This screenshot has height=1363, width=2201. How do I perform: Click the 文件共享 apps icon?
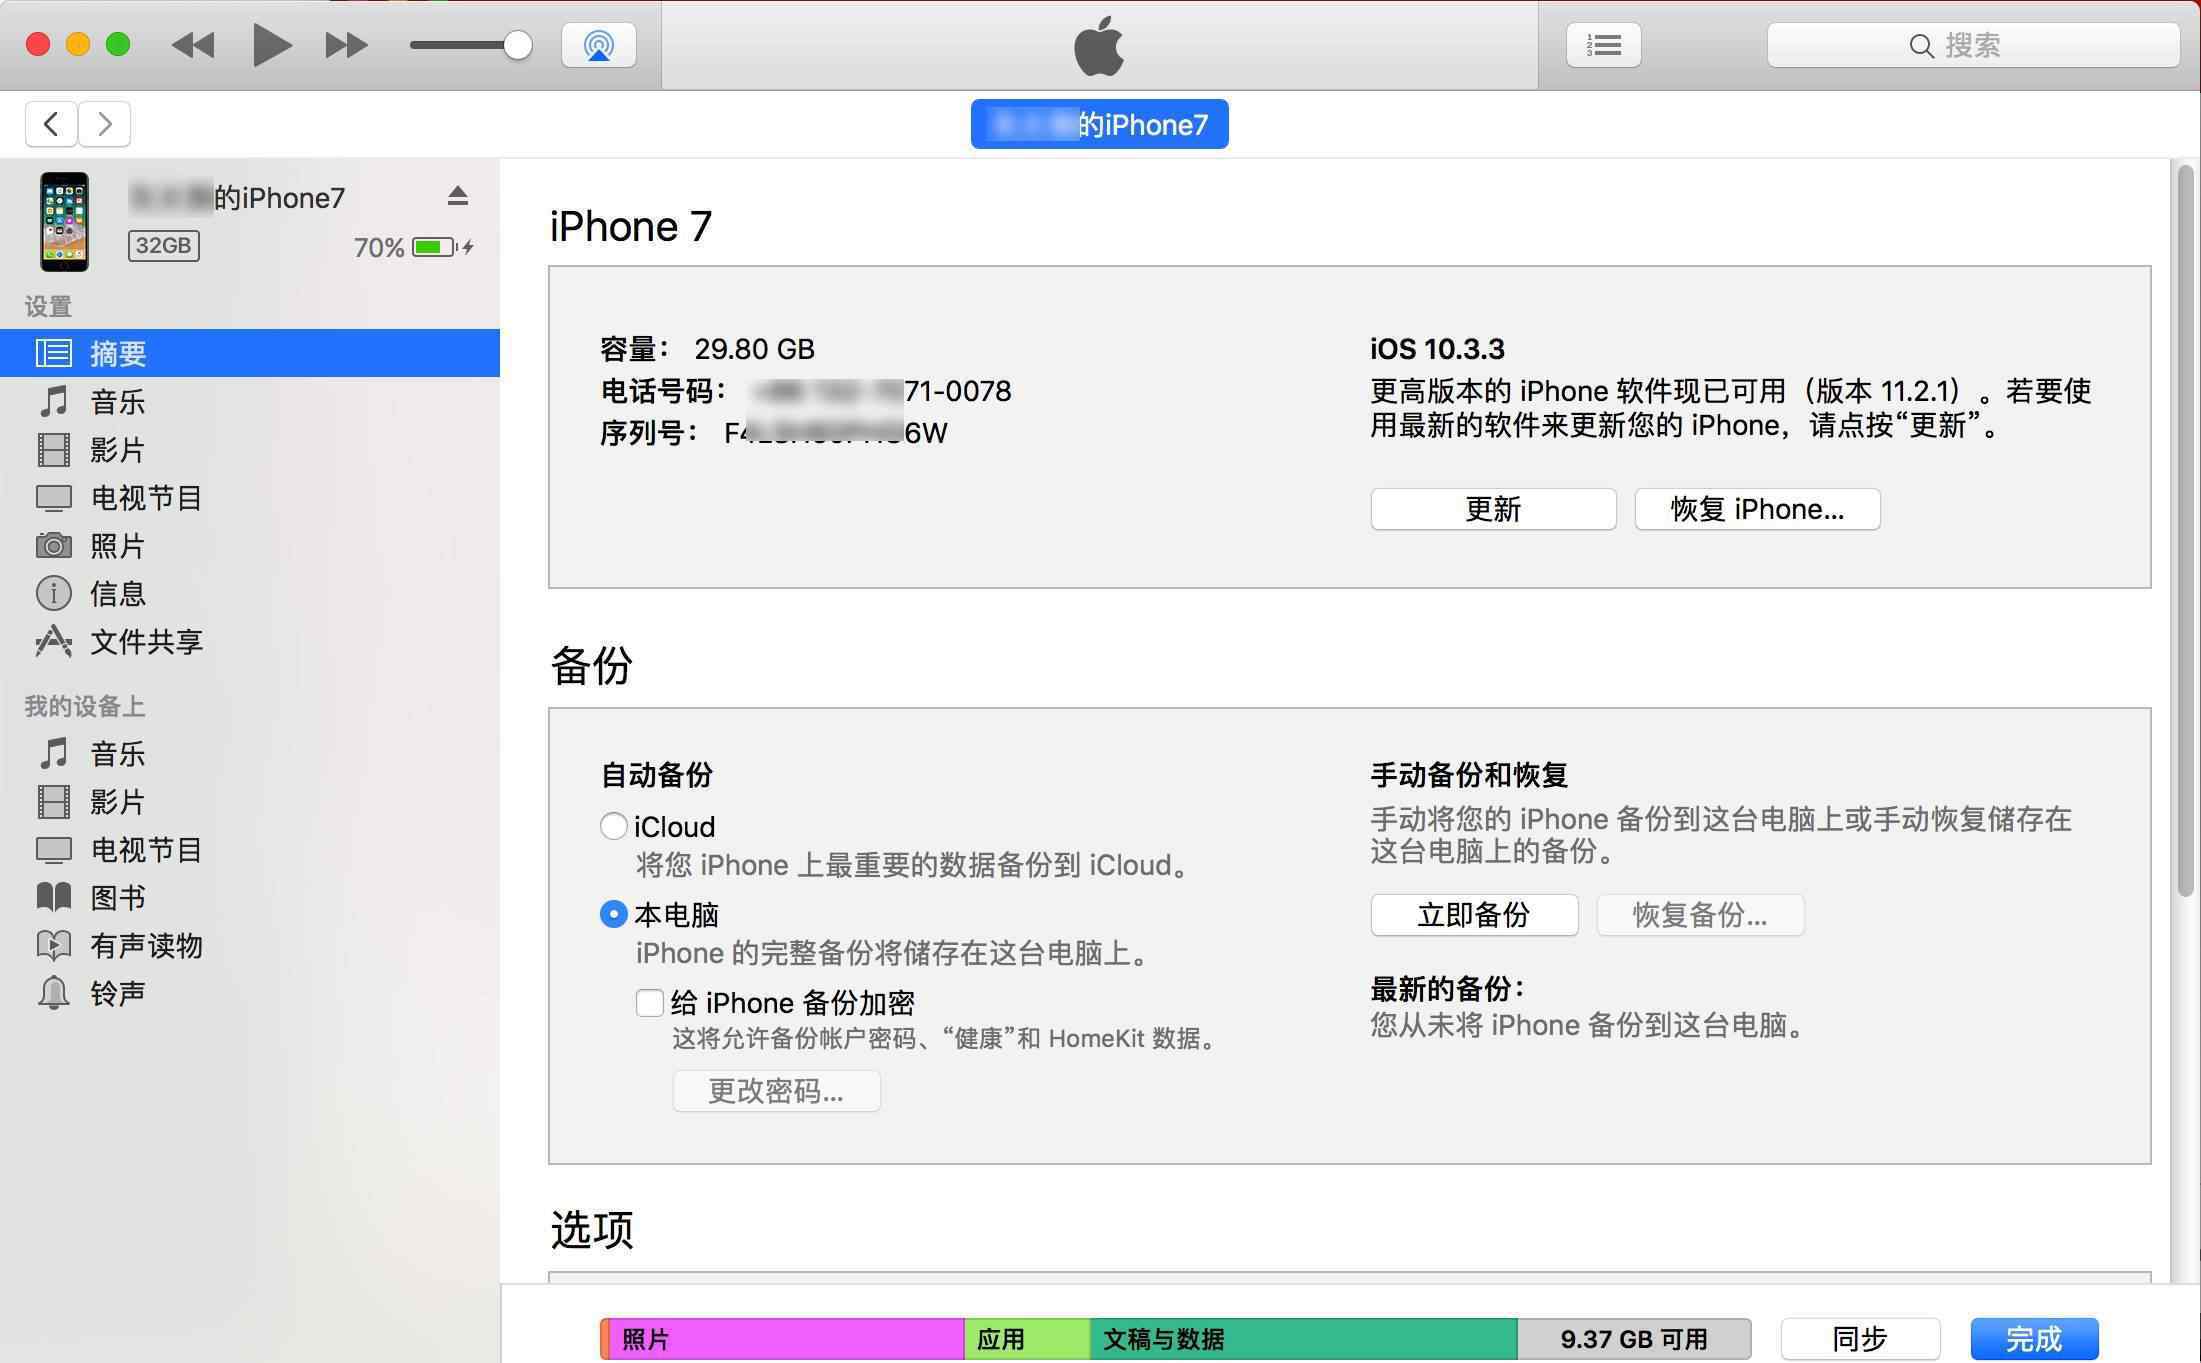(x=54, y=641)
